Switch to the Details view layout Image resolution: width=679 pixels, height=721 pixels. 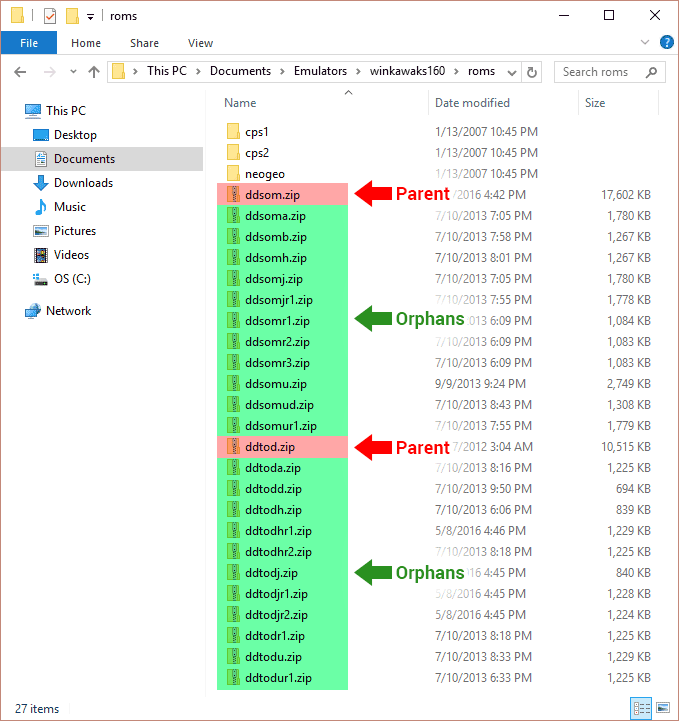[x=641, y=708]
